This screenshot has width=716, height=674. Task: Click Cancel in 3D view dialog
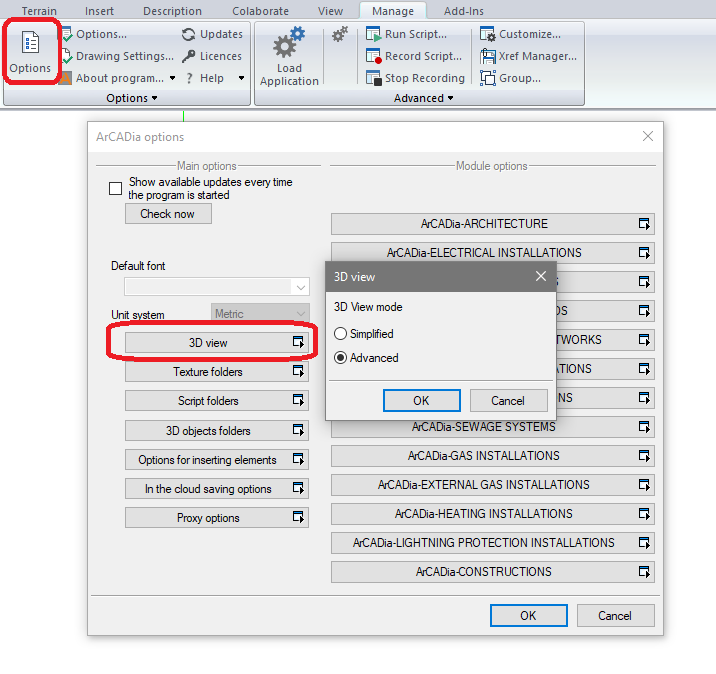(508, 400)
